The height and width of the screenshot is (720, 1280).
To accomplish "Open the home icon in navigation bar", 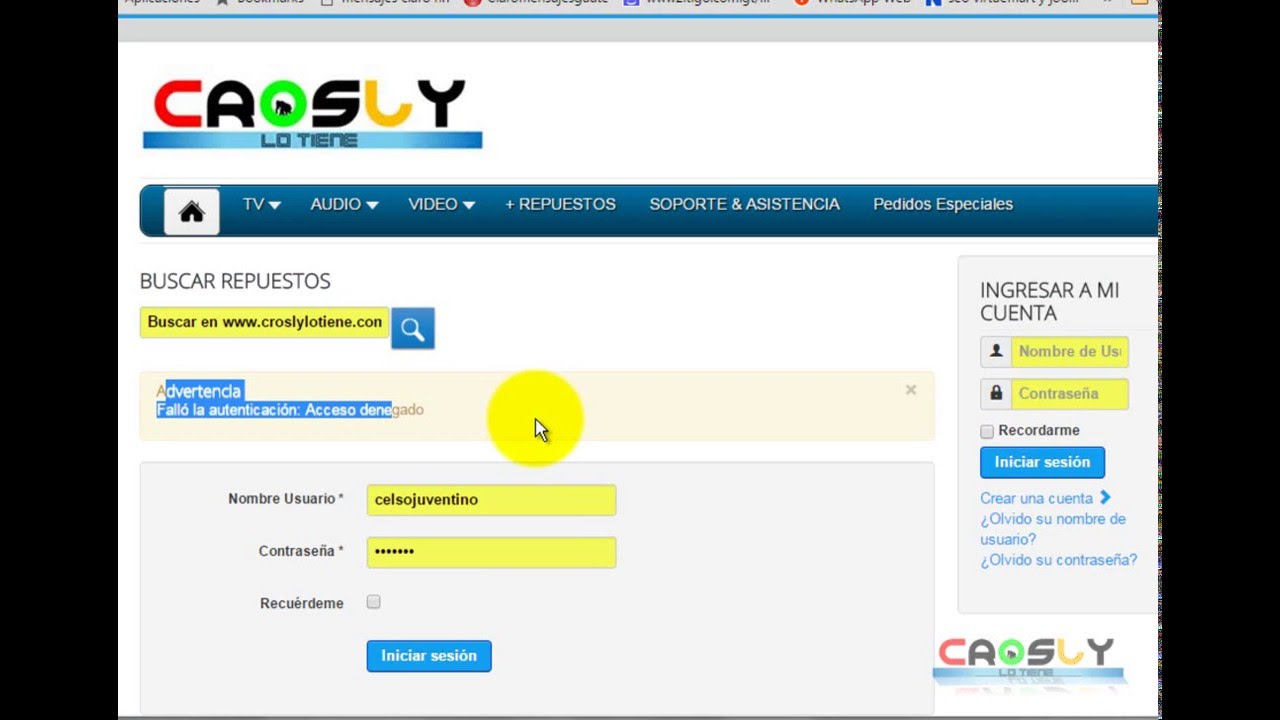I will [191, 212].
